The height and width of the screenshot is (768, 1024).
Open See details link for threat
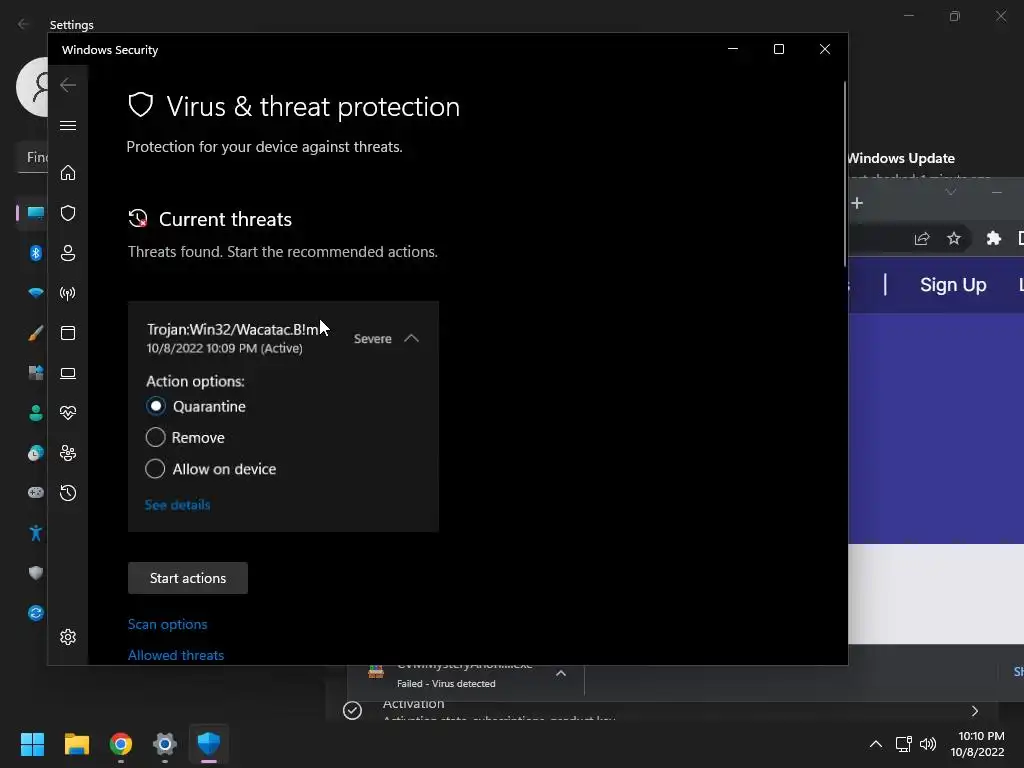(x=178, y=505)
